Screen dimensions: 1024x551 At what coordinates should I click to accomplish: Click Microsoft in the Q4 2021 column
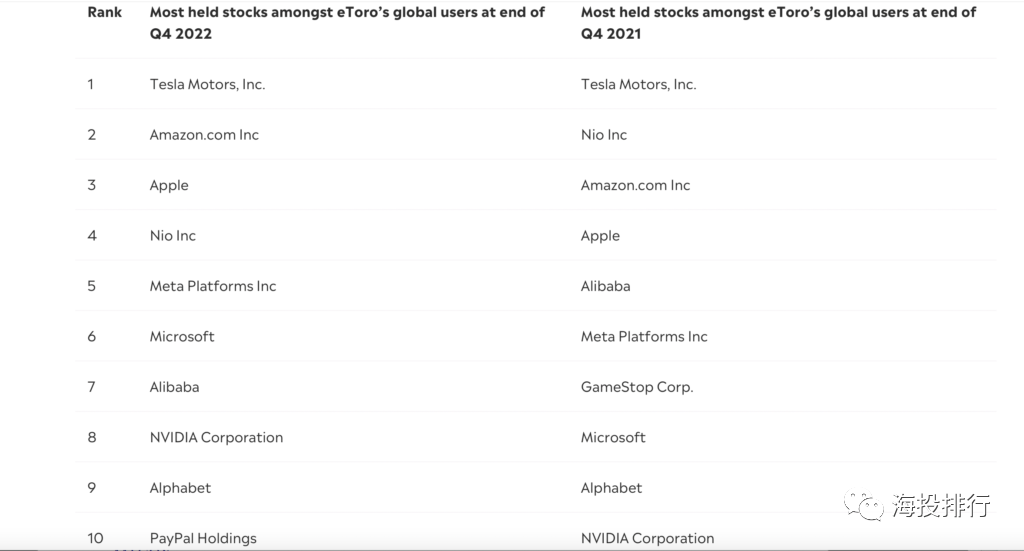tap(613, 437)
